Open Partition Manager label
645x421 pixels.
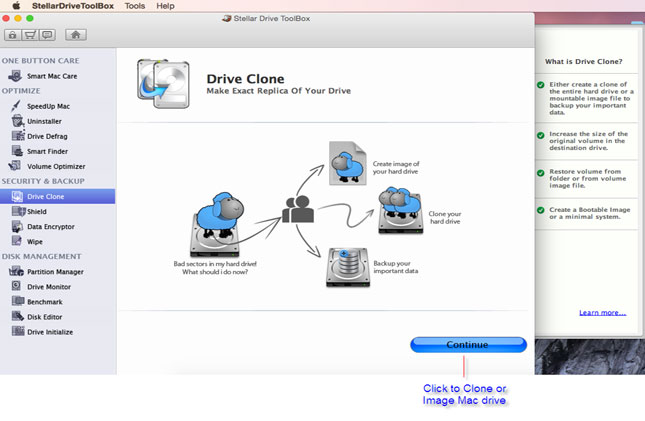(55, 272)
